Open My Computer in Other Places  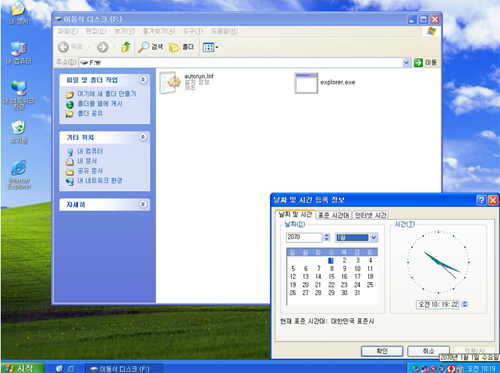84,151
